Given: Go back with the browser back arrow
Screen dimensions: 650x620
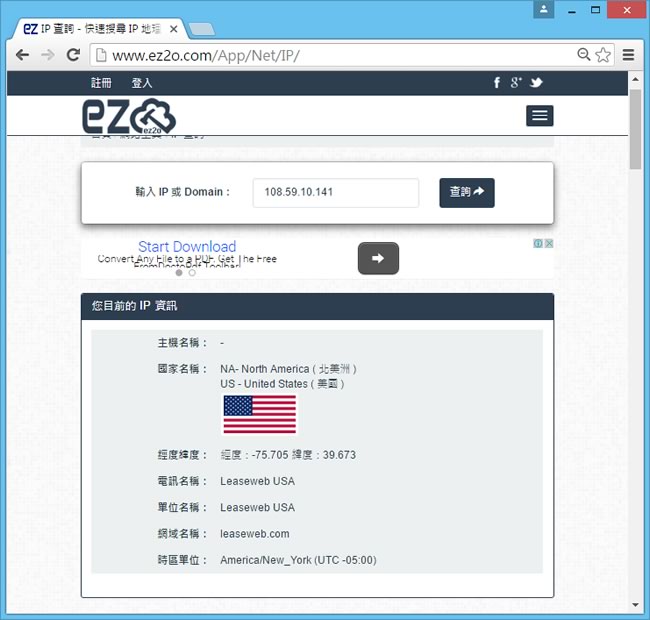Looking at the screenshot, I should tap(22, 55).
